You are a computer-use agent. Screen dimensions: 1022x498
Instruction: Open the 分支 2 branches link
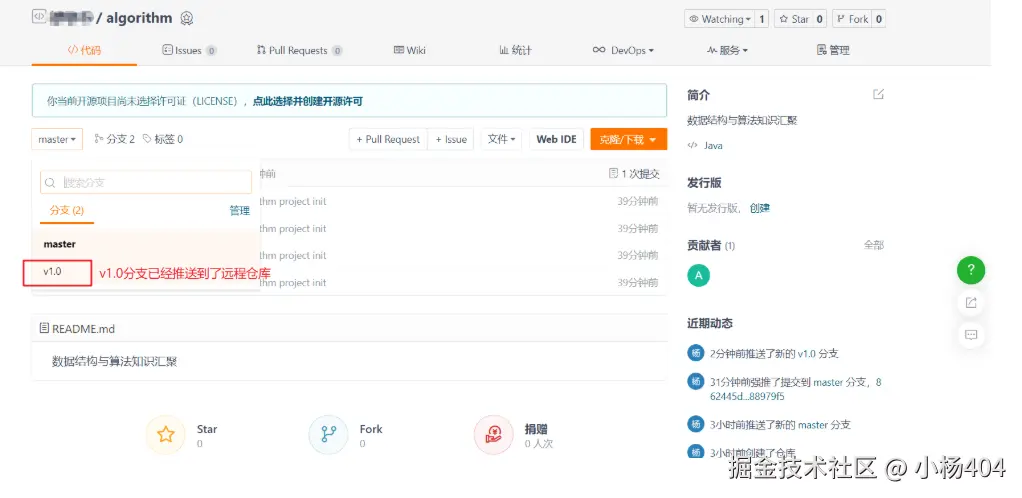pyautogui.click(x=115, y=139)
